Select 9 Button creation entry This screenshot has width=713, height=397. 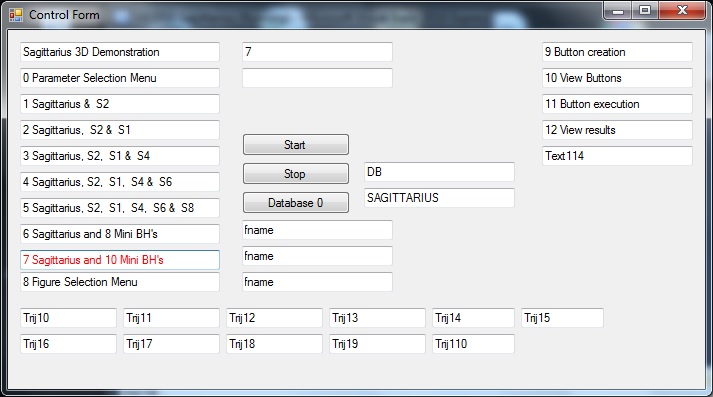click(618, 52)
